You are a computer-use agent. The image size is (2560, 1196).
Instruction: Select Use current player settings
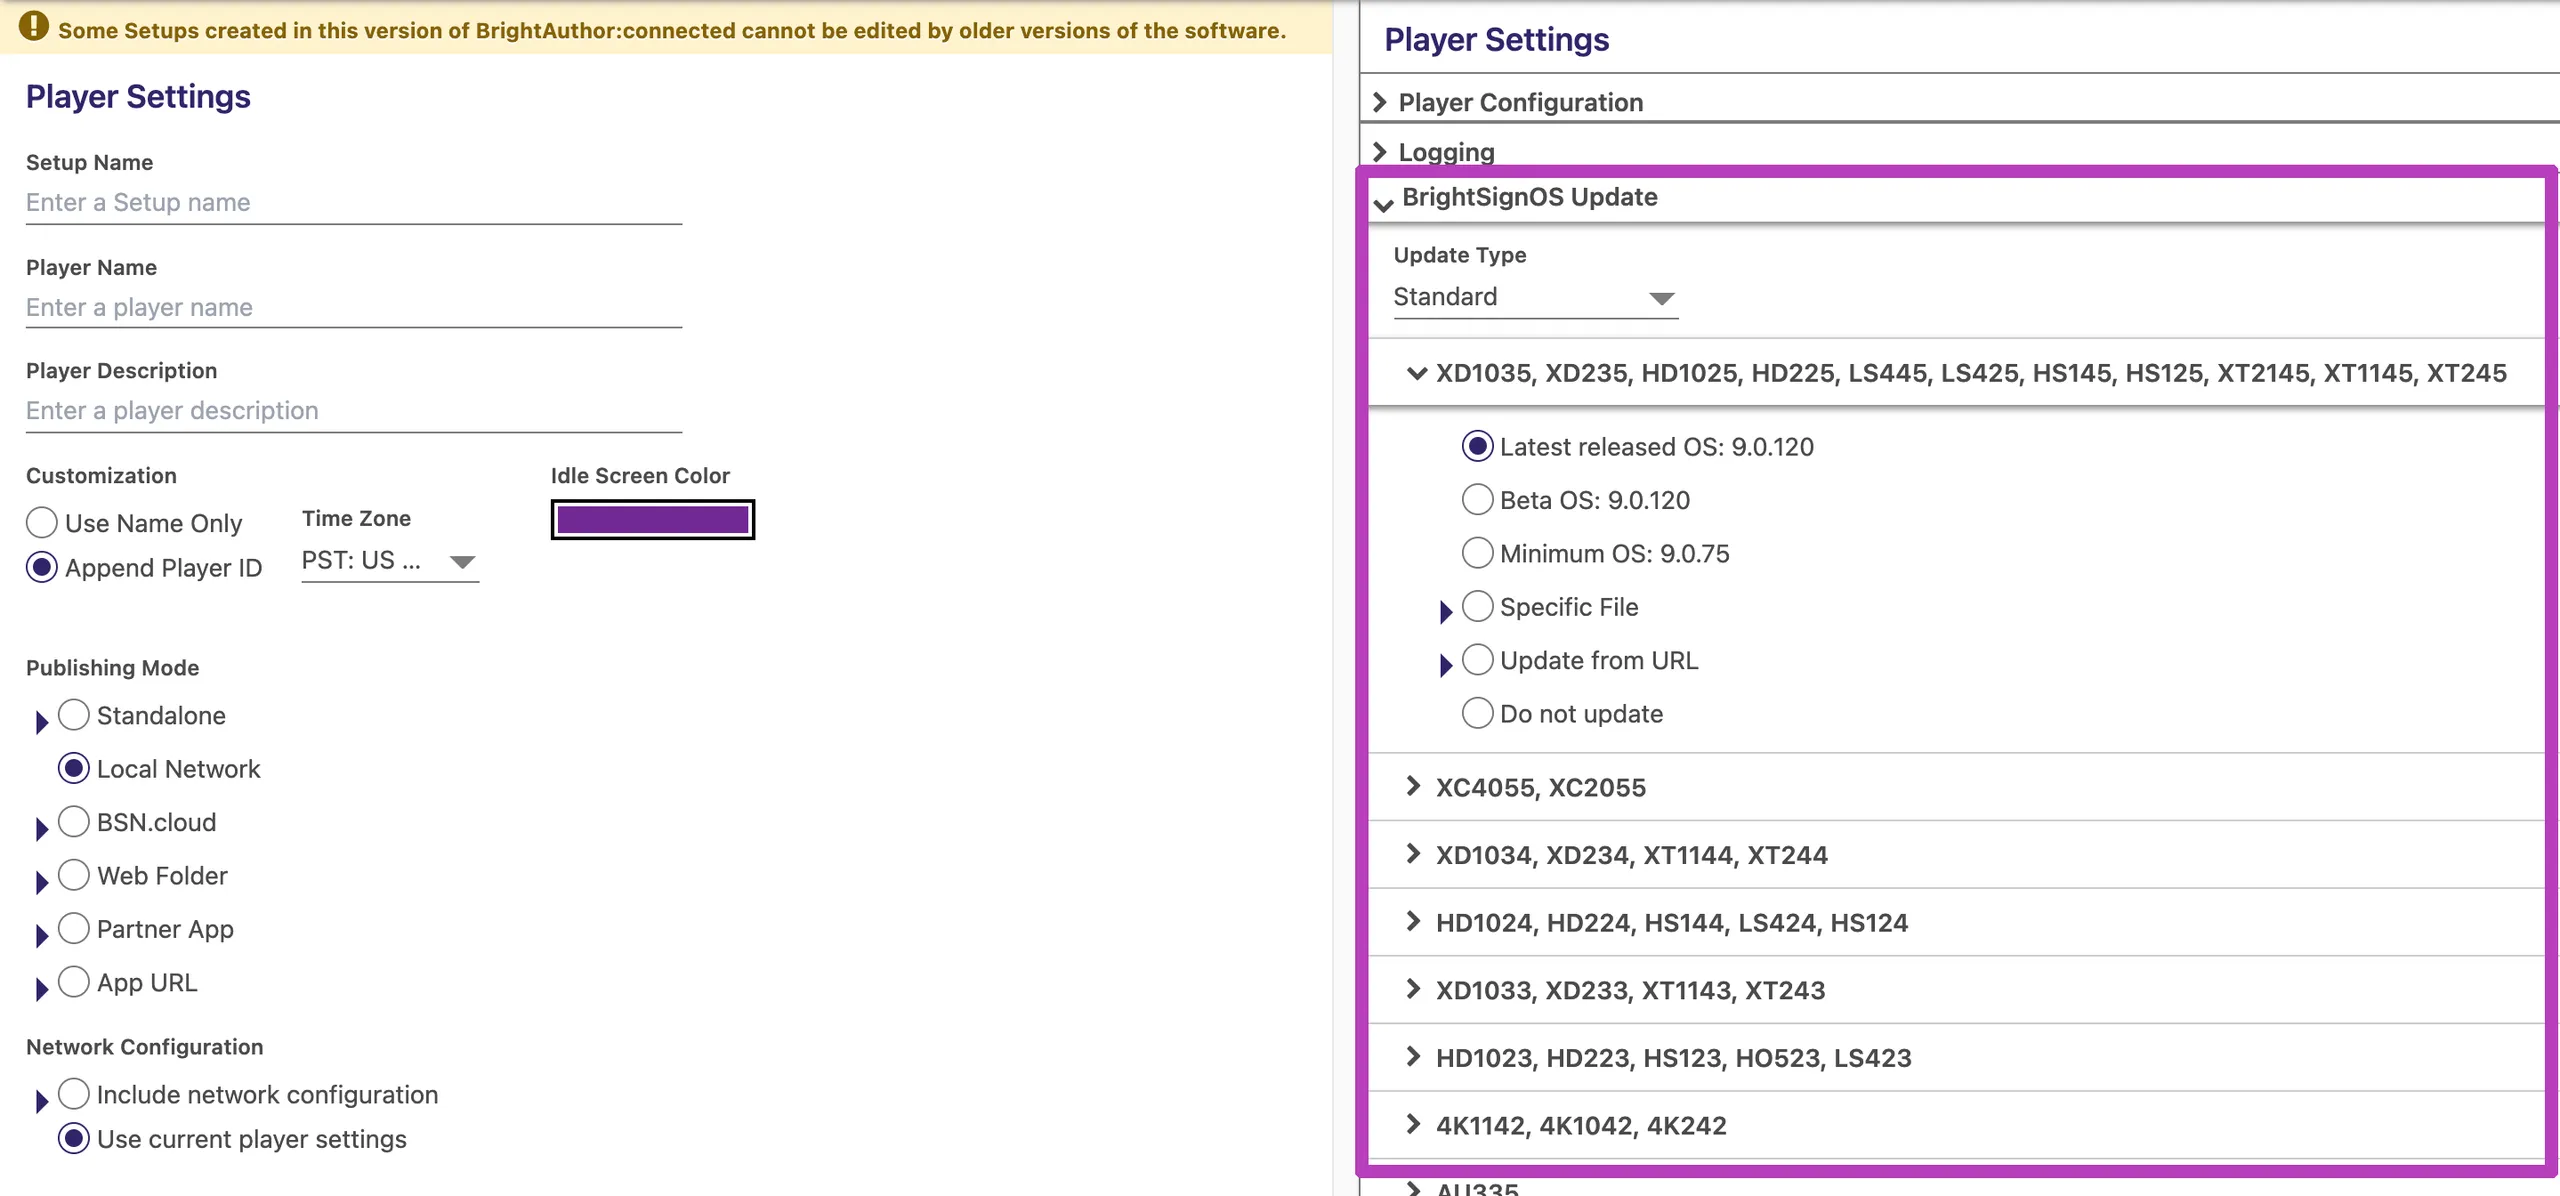(74, 1139)
